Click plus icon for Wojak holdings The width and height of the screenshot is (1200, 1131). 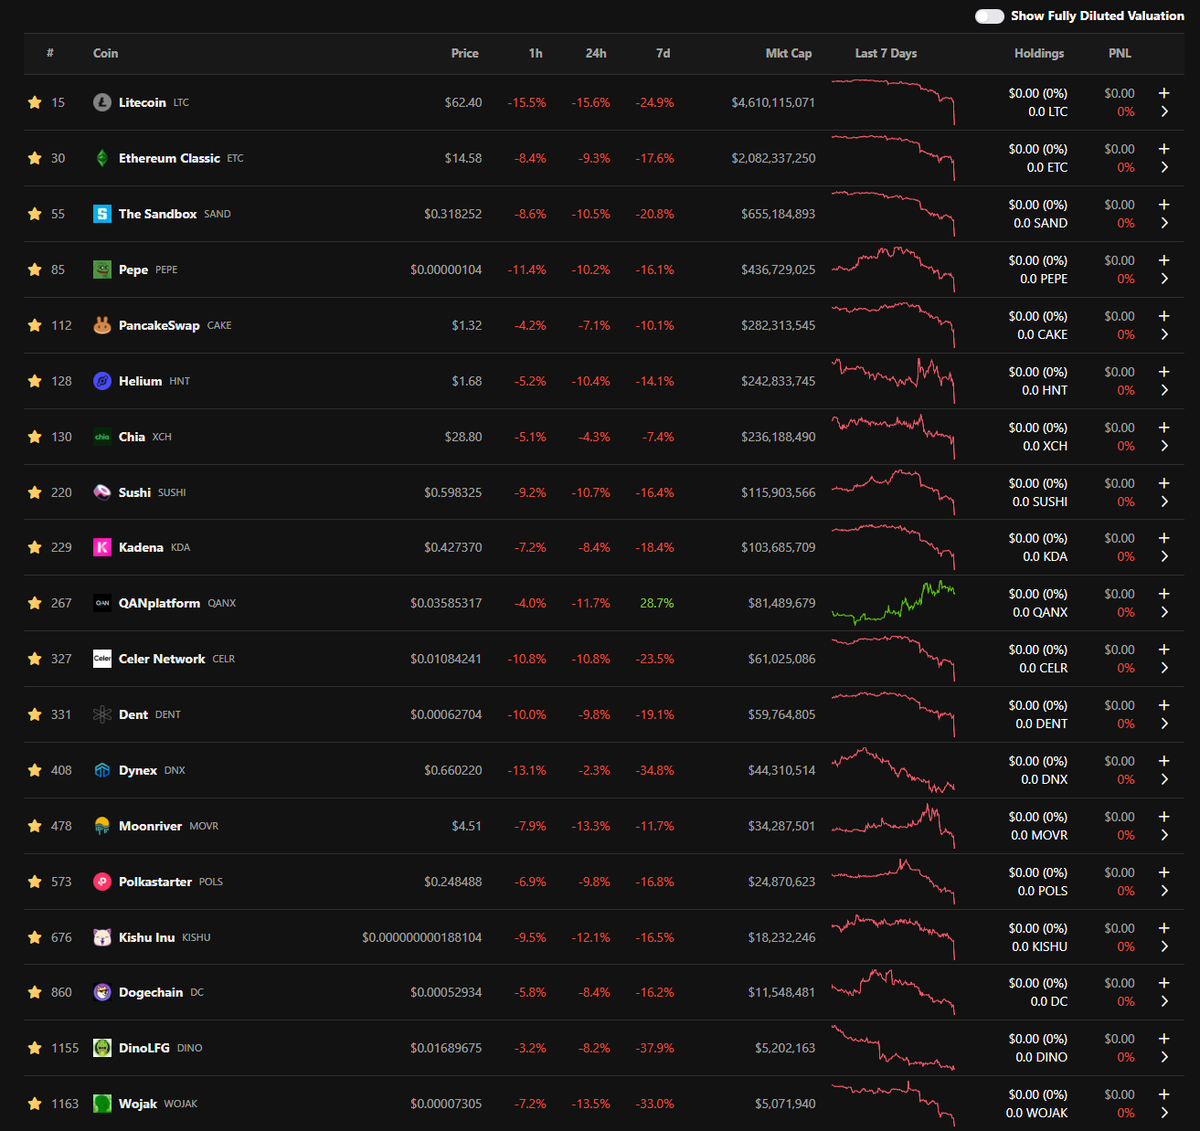coord(1164,1095)
